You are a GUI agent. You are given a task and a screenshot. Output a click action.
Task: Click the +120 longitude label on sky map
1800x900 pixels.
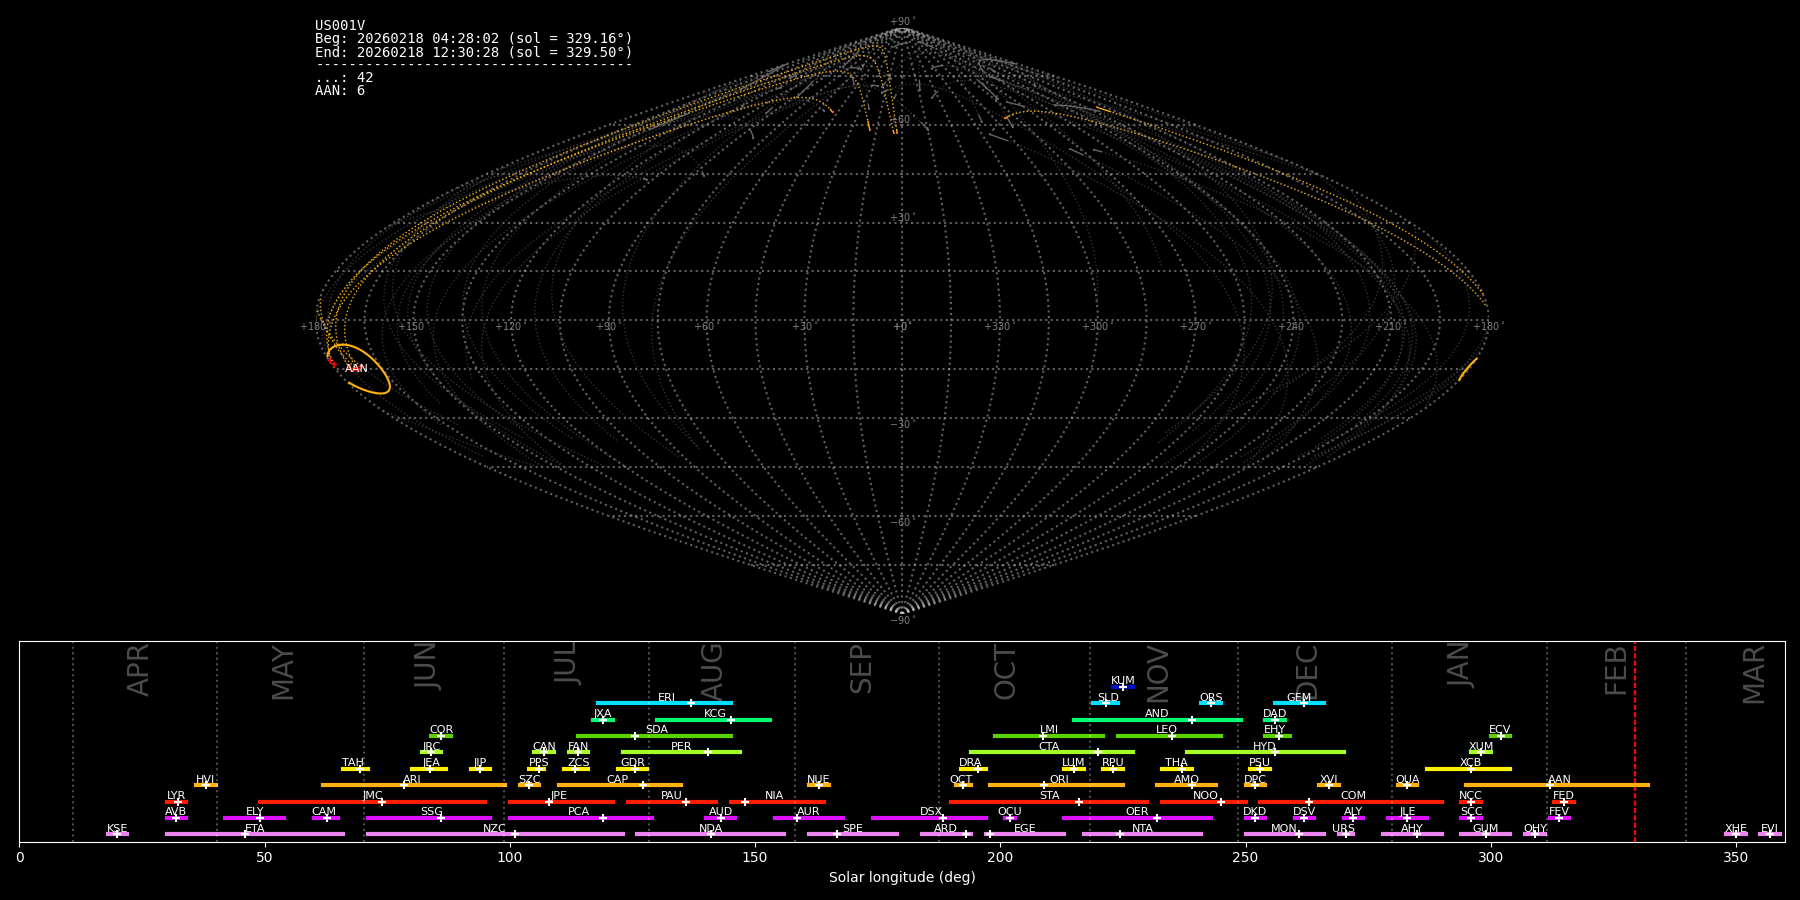click(509, 327)
